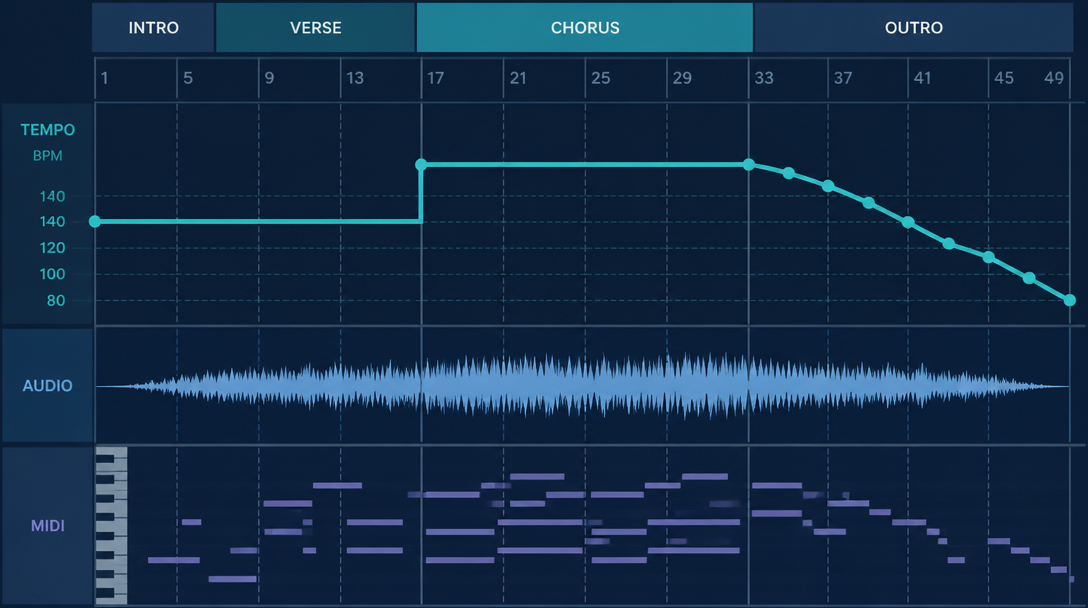1088x608 pixels.
Task: Click bar number 45 on the ruler
Action: click(1004, 78)
